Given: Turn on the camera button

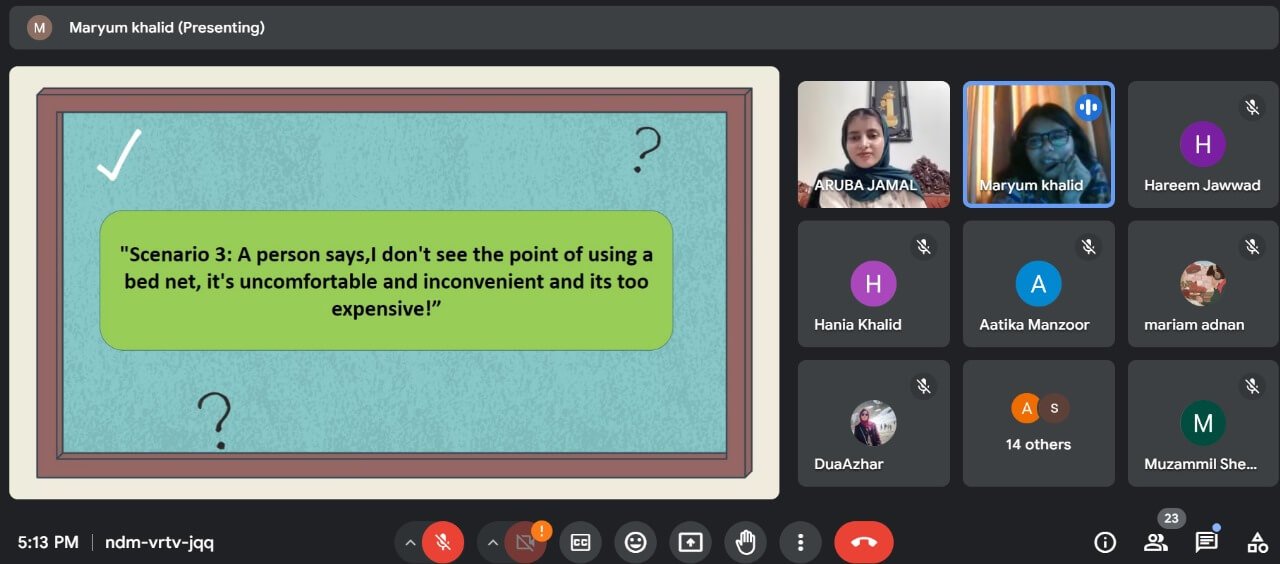Looking at the screenshot, I should click(525, 542).
